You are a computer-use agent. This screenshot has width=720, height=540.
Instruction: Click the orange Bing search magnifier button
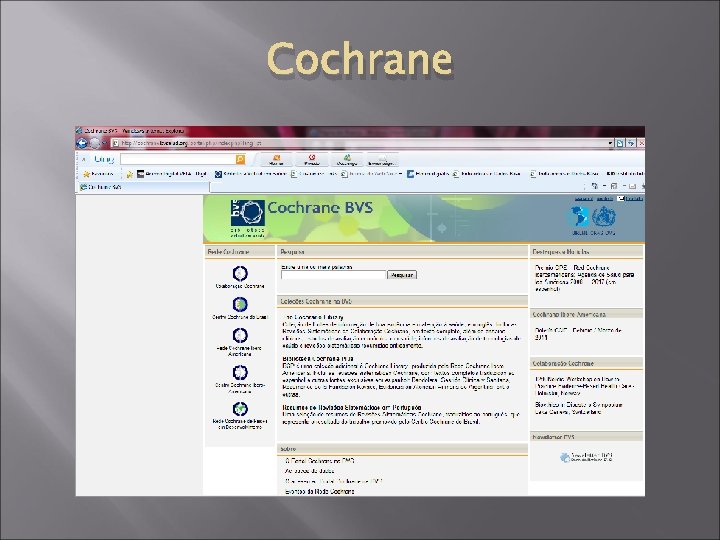tap(240, 159)
